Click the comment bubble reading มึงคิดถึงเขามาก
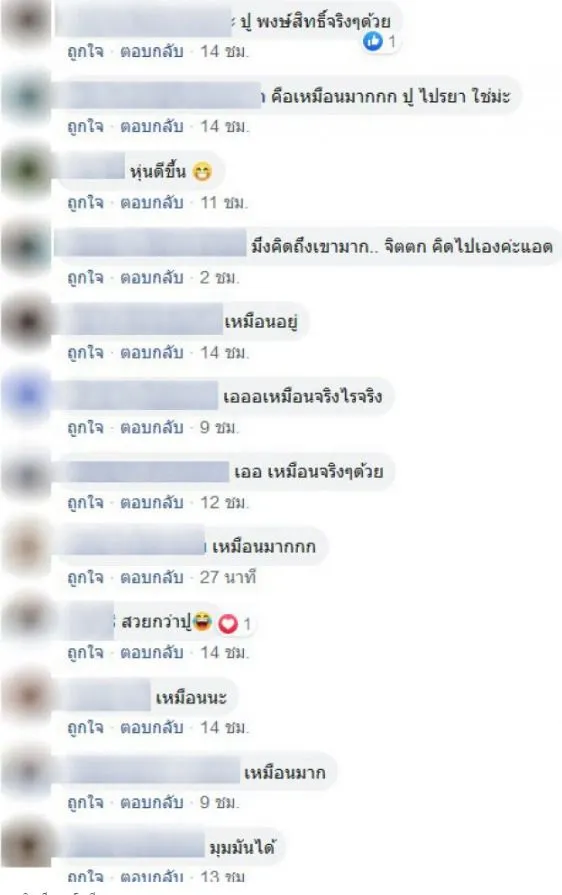The height and width of the screenshot is (895, 562). [308, 247]
